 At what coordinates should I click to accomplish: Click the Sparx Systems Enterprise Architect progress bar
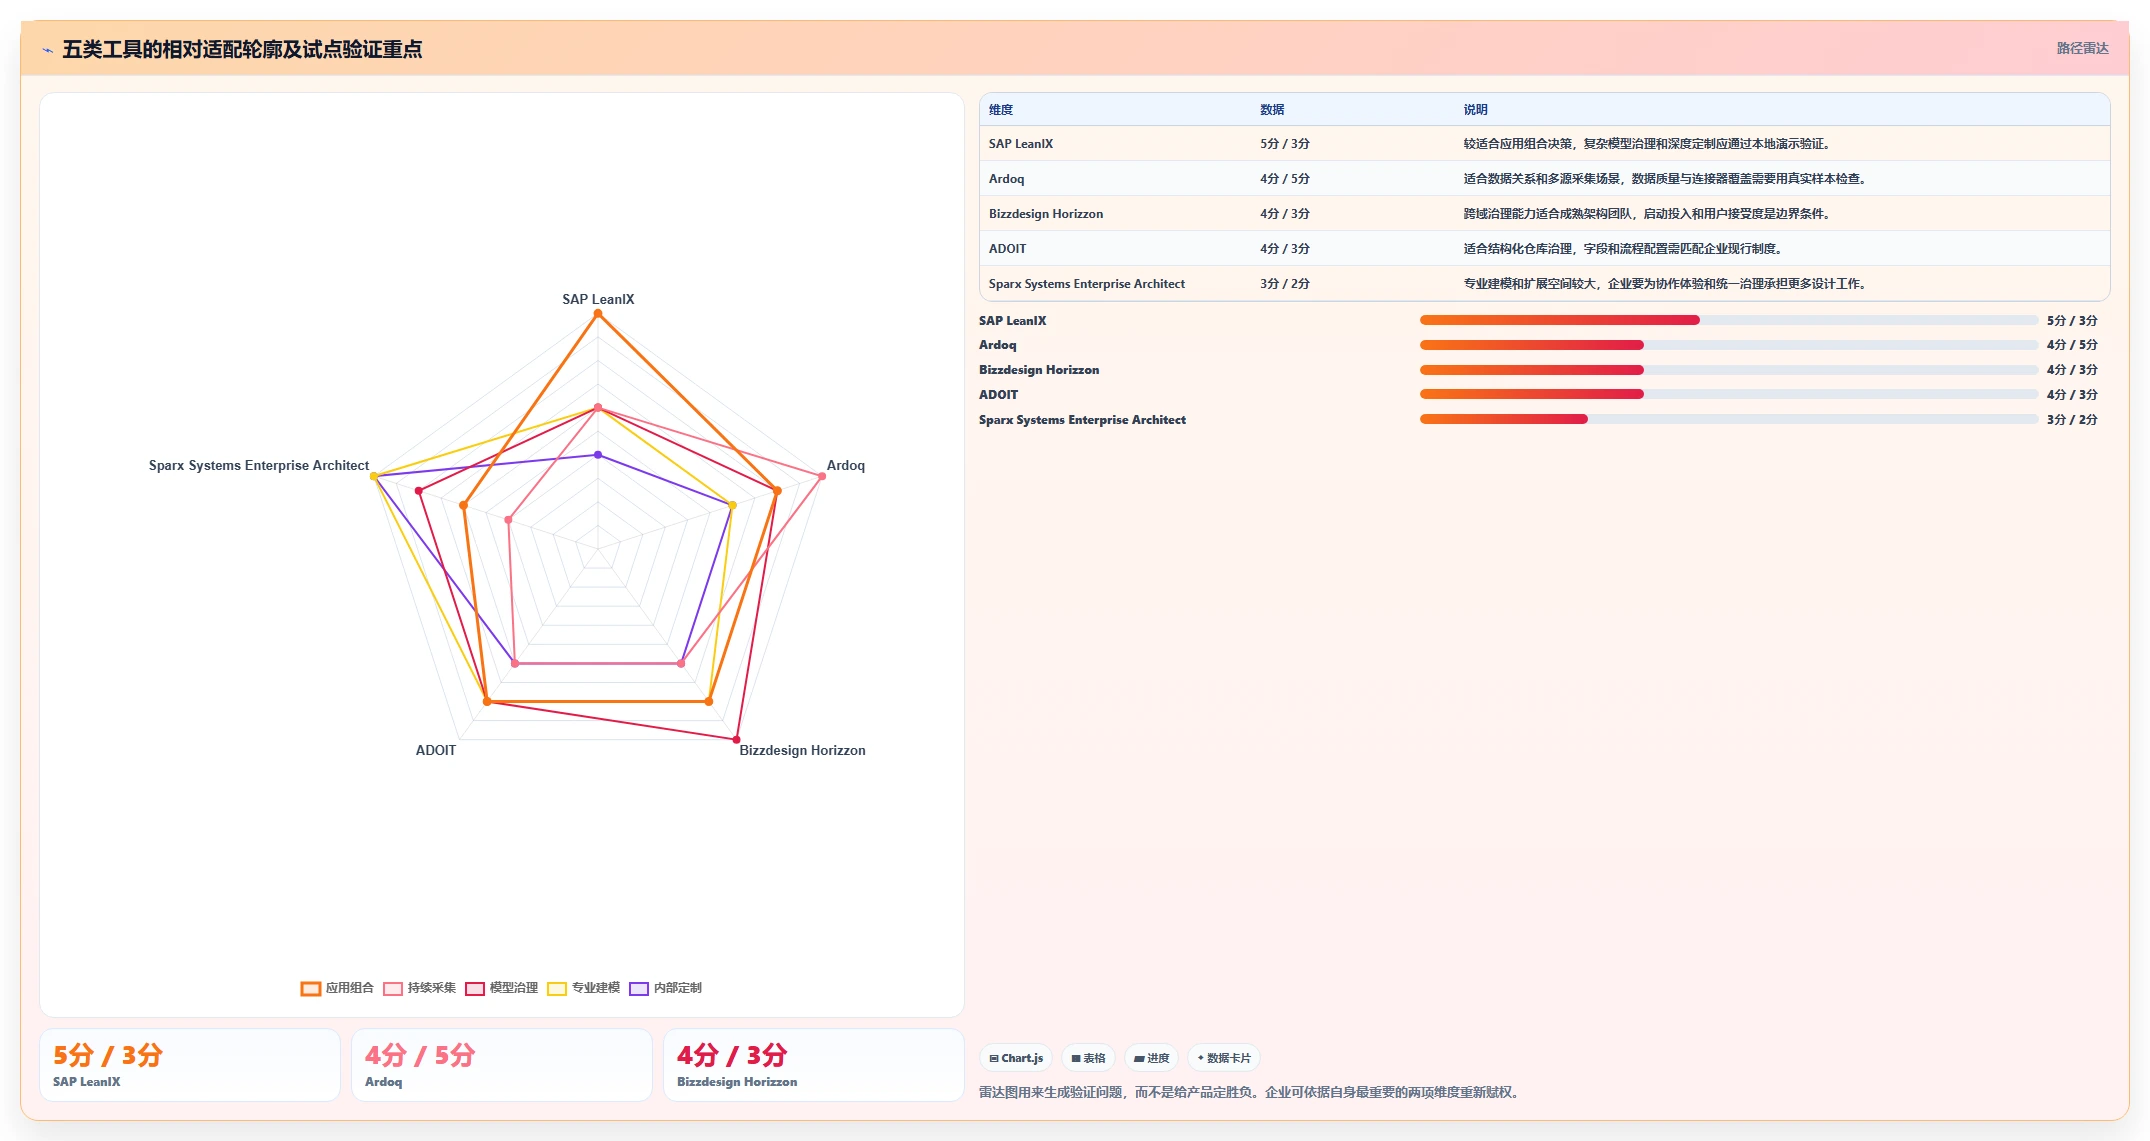[x=1729, y=419]
